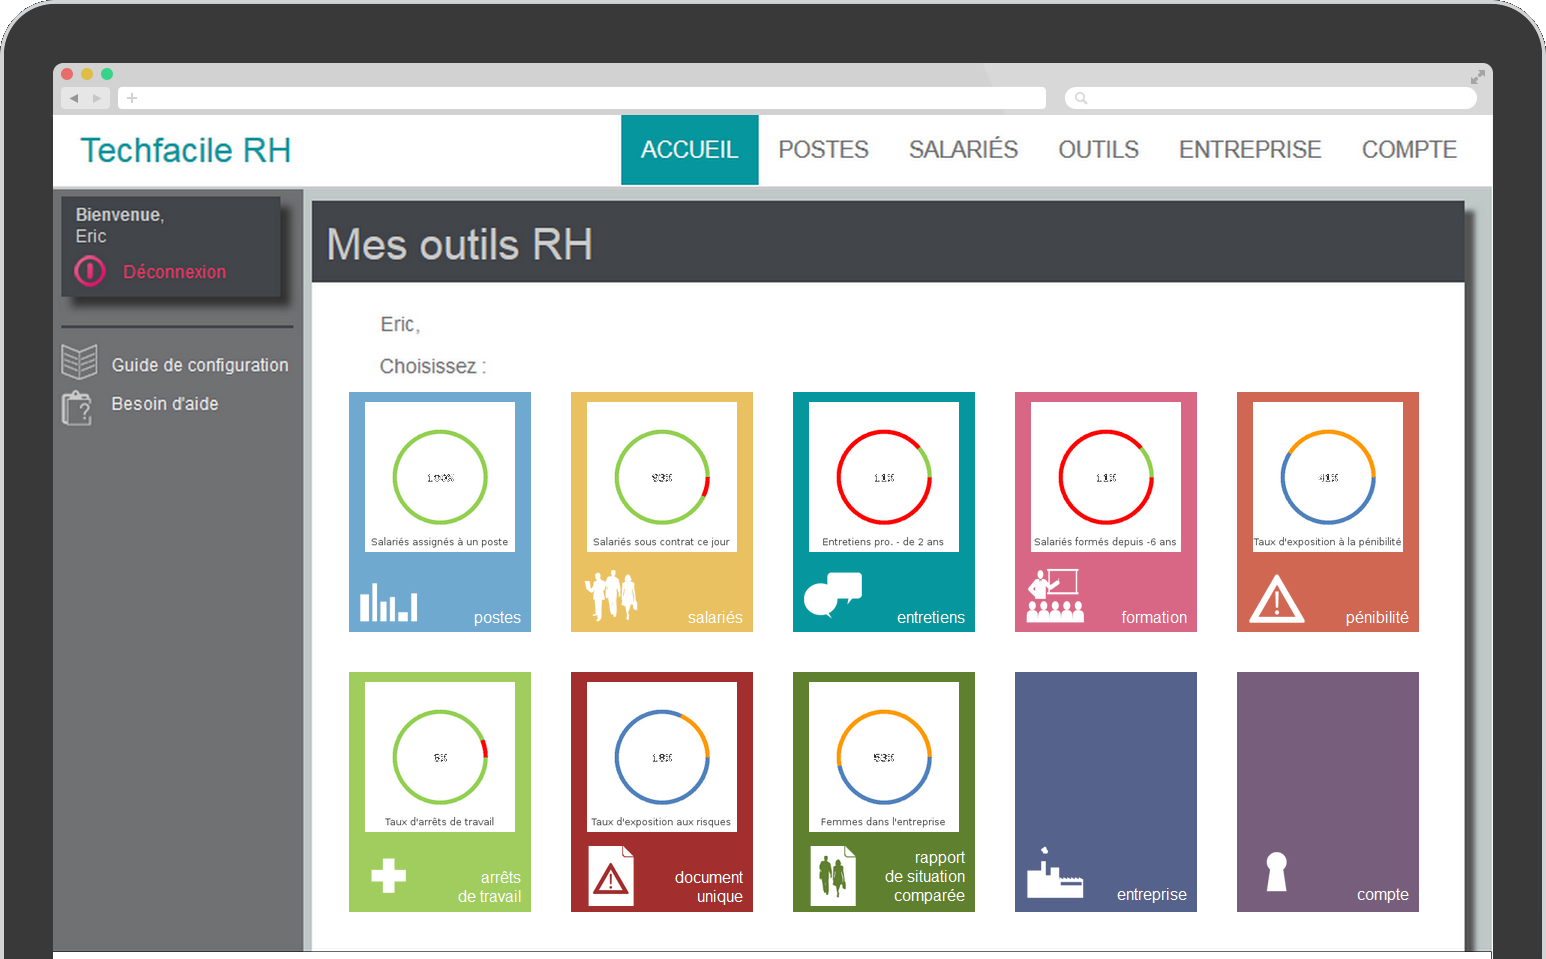Open the Guide de configuration link
Screen dimensions: 1546x959
point(199,365)
